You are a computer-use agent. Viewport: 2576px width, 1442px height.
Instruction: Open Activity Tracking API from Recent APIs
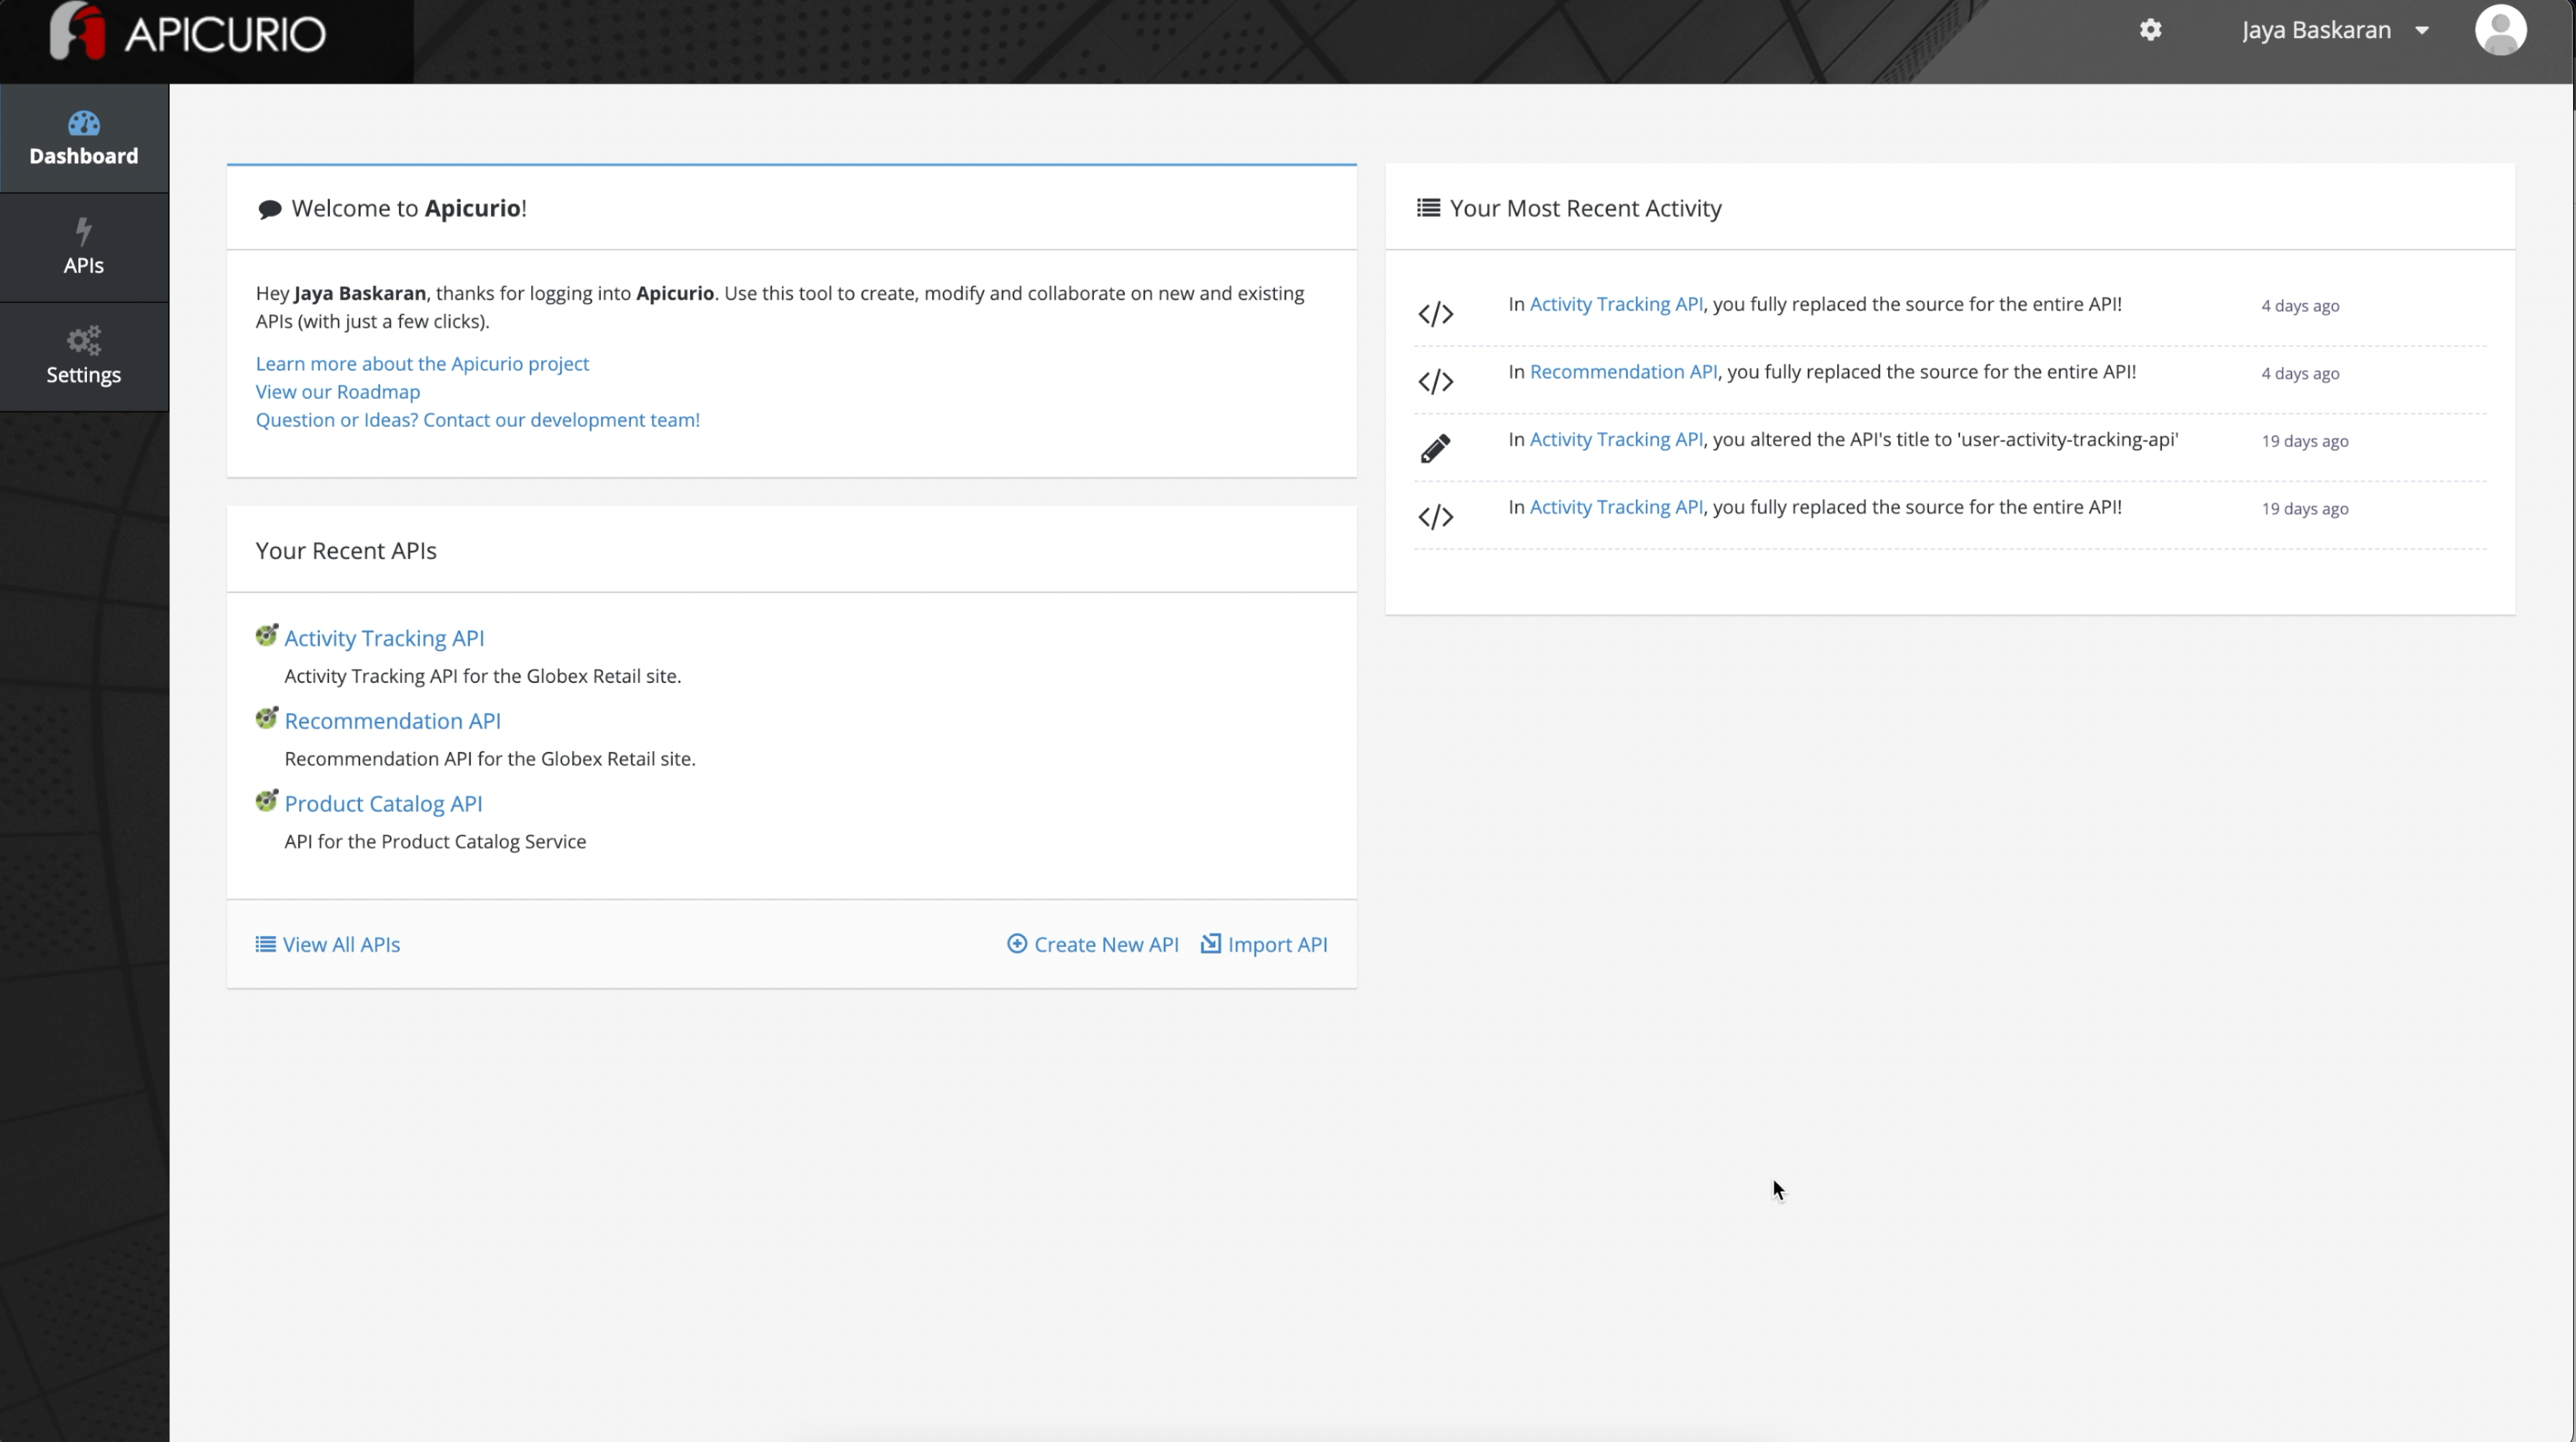(384, 638)
